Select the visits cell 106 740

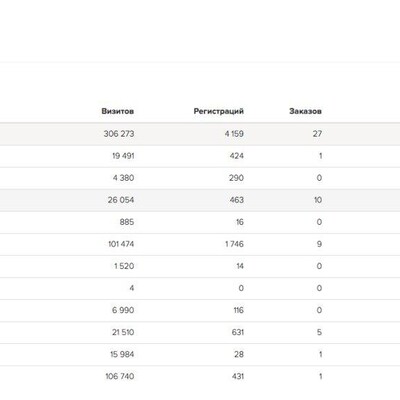tap(120, 376)
